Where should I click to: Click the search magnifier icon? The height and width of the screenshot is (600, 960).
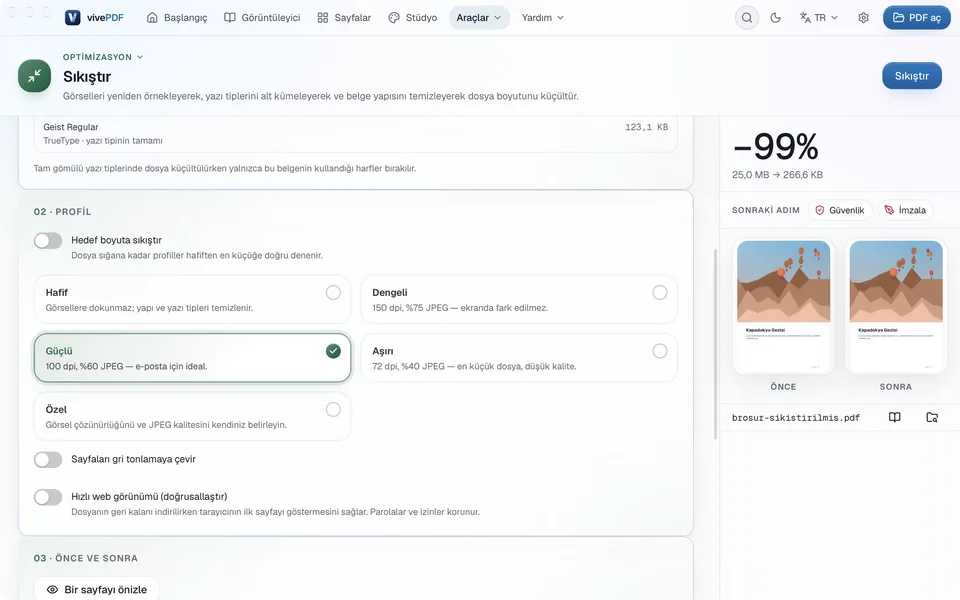coord(747,18)
